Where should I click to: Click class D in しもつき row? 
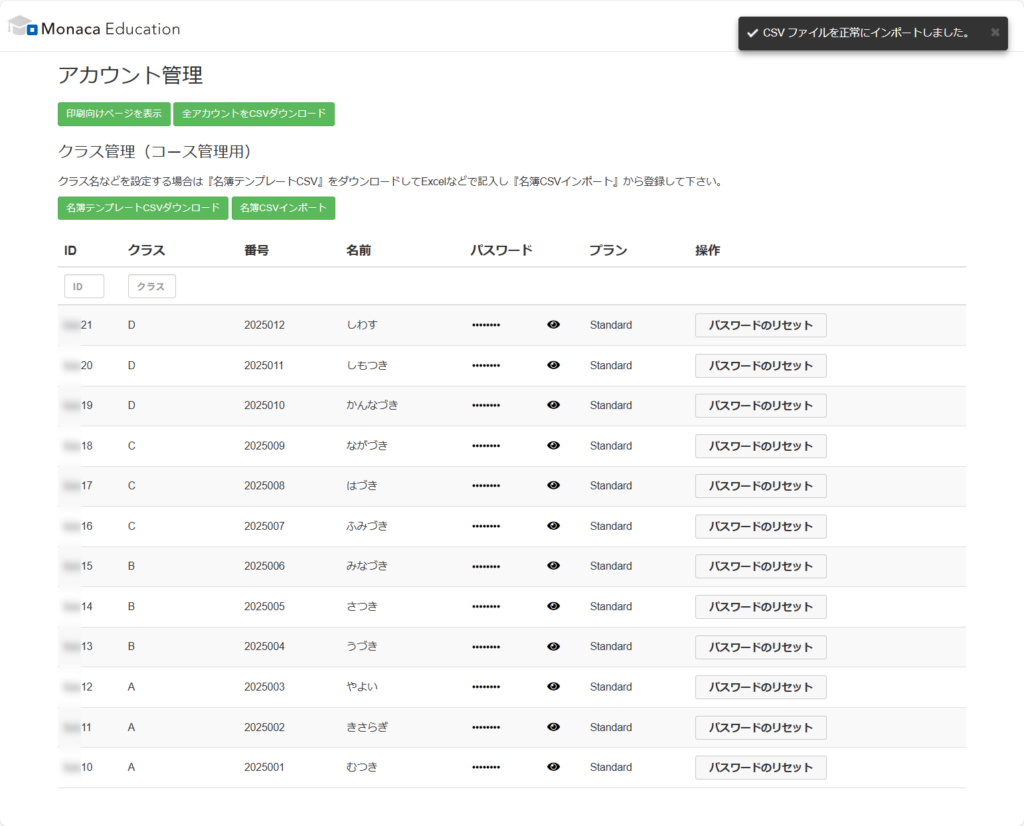point(131,365)
